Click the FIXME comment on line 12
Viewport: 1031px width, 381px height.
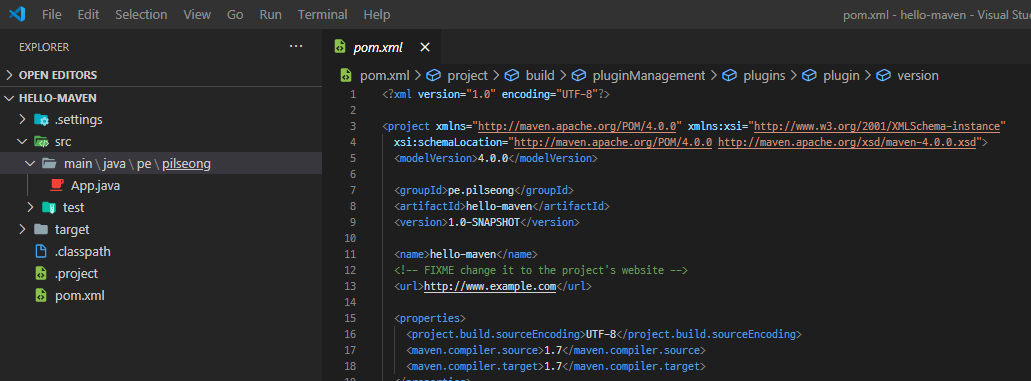[x=541, y=270]
